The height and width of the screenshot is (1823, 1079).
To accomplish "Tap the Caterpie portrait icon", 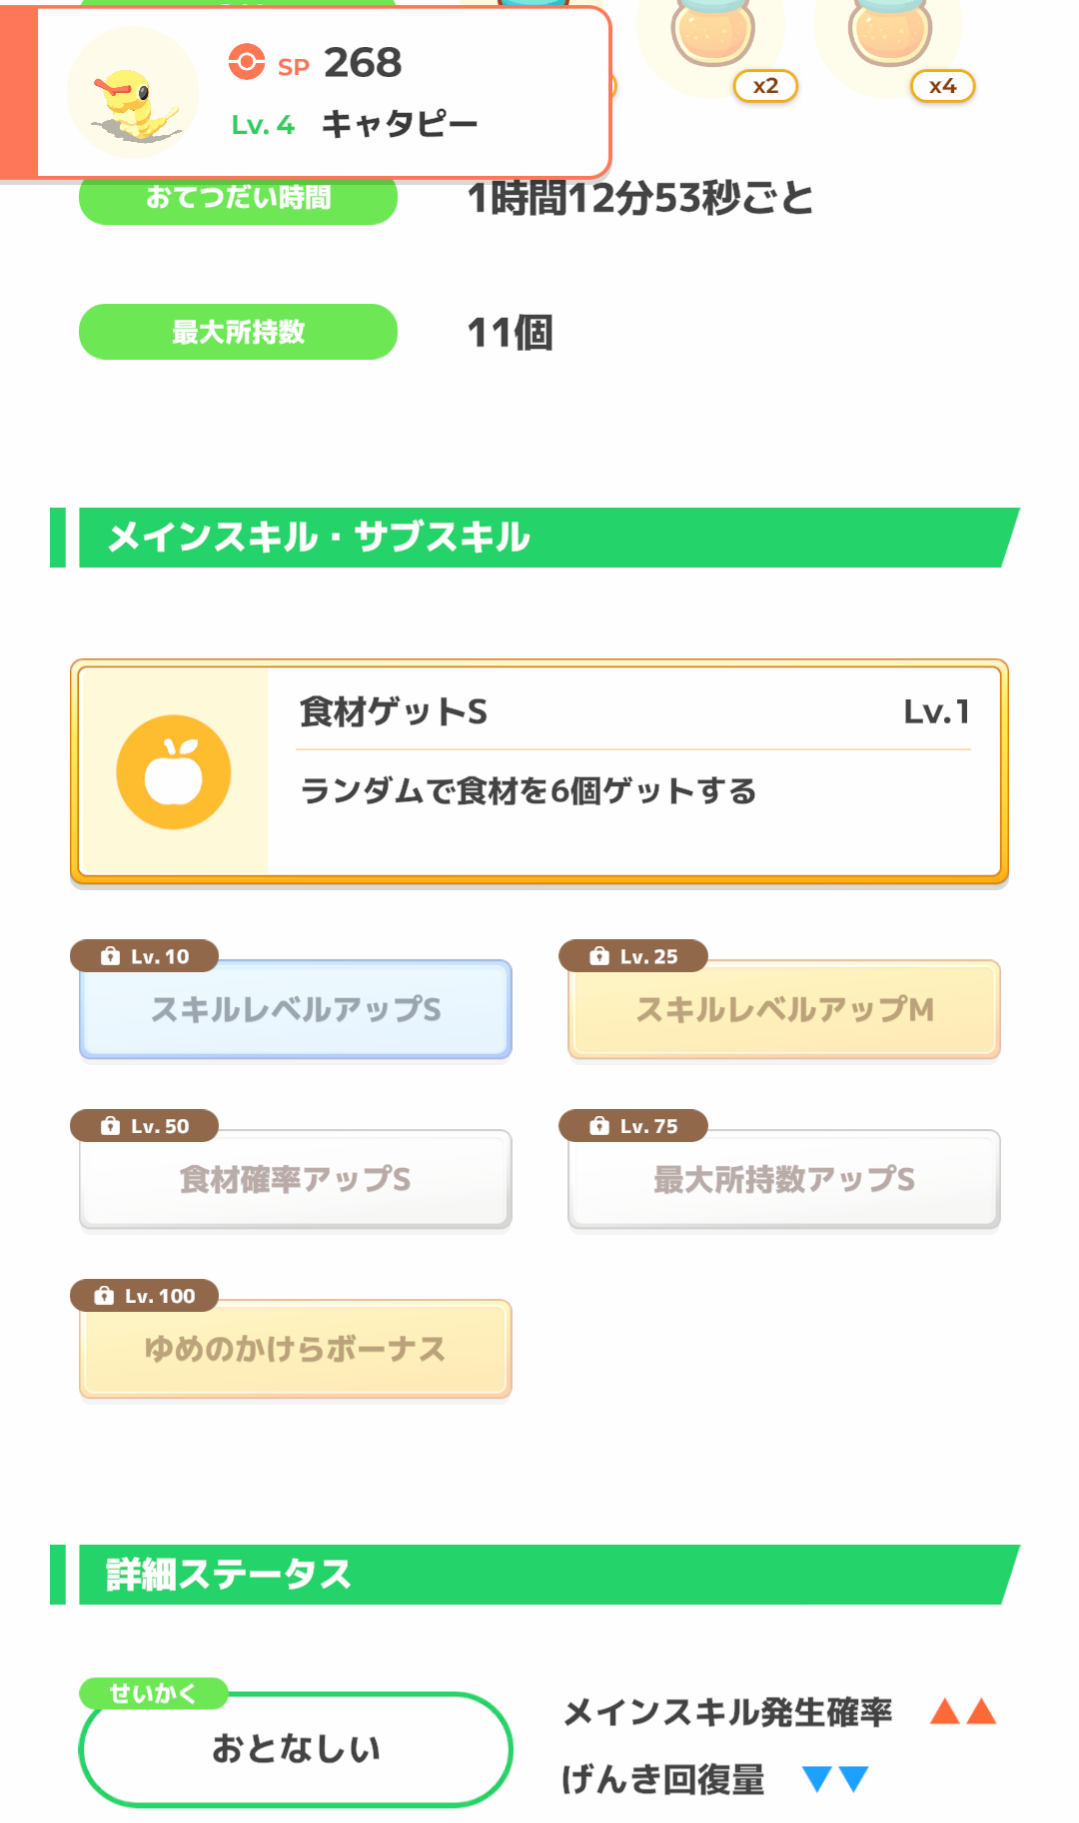I will tap(133, 92).
